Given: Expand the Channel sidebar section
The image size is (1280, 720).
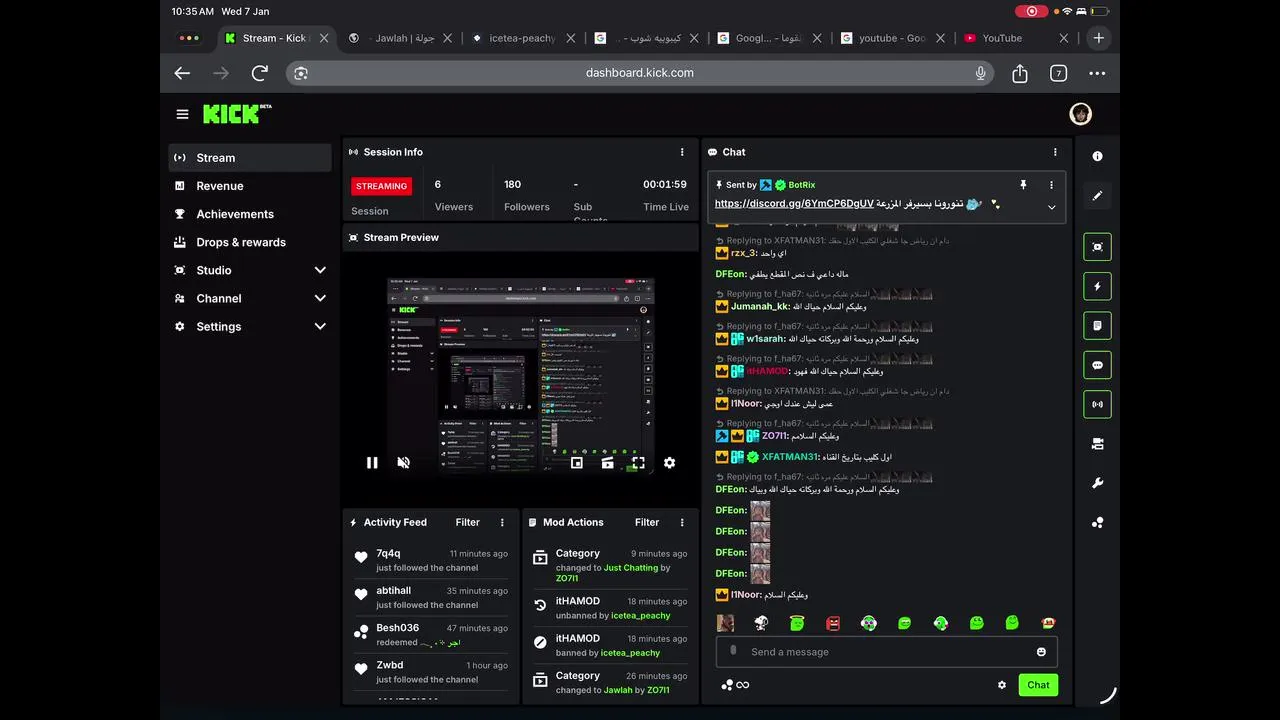Looking at the screenshot, I should point(250,298).
